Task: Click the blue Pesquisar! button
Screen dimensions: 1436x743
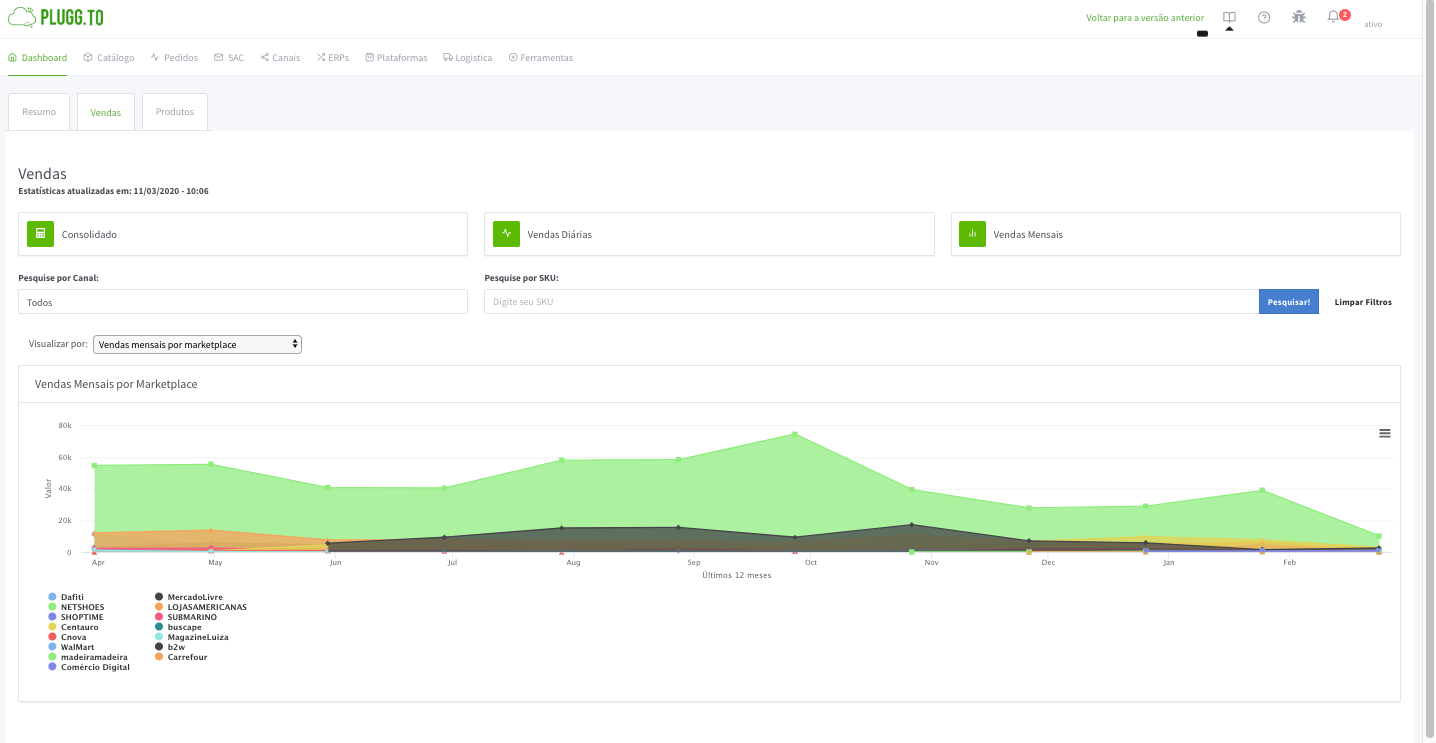Action: [1288, 302]
